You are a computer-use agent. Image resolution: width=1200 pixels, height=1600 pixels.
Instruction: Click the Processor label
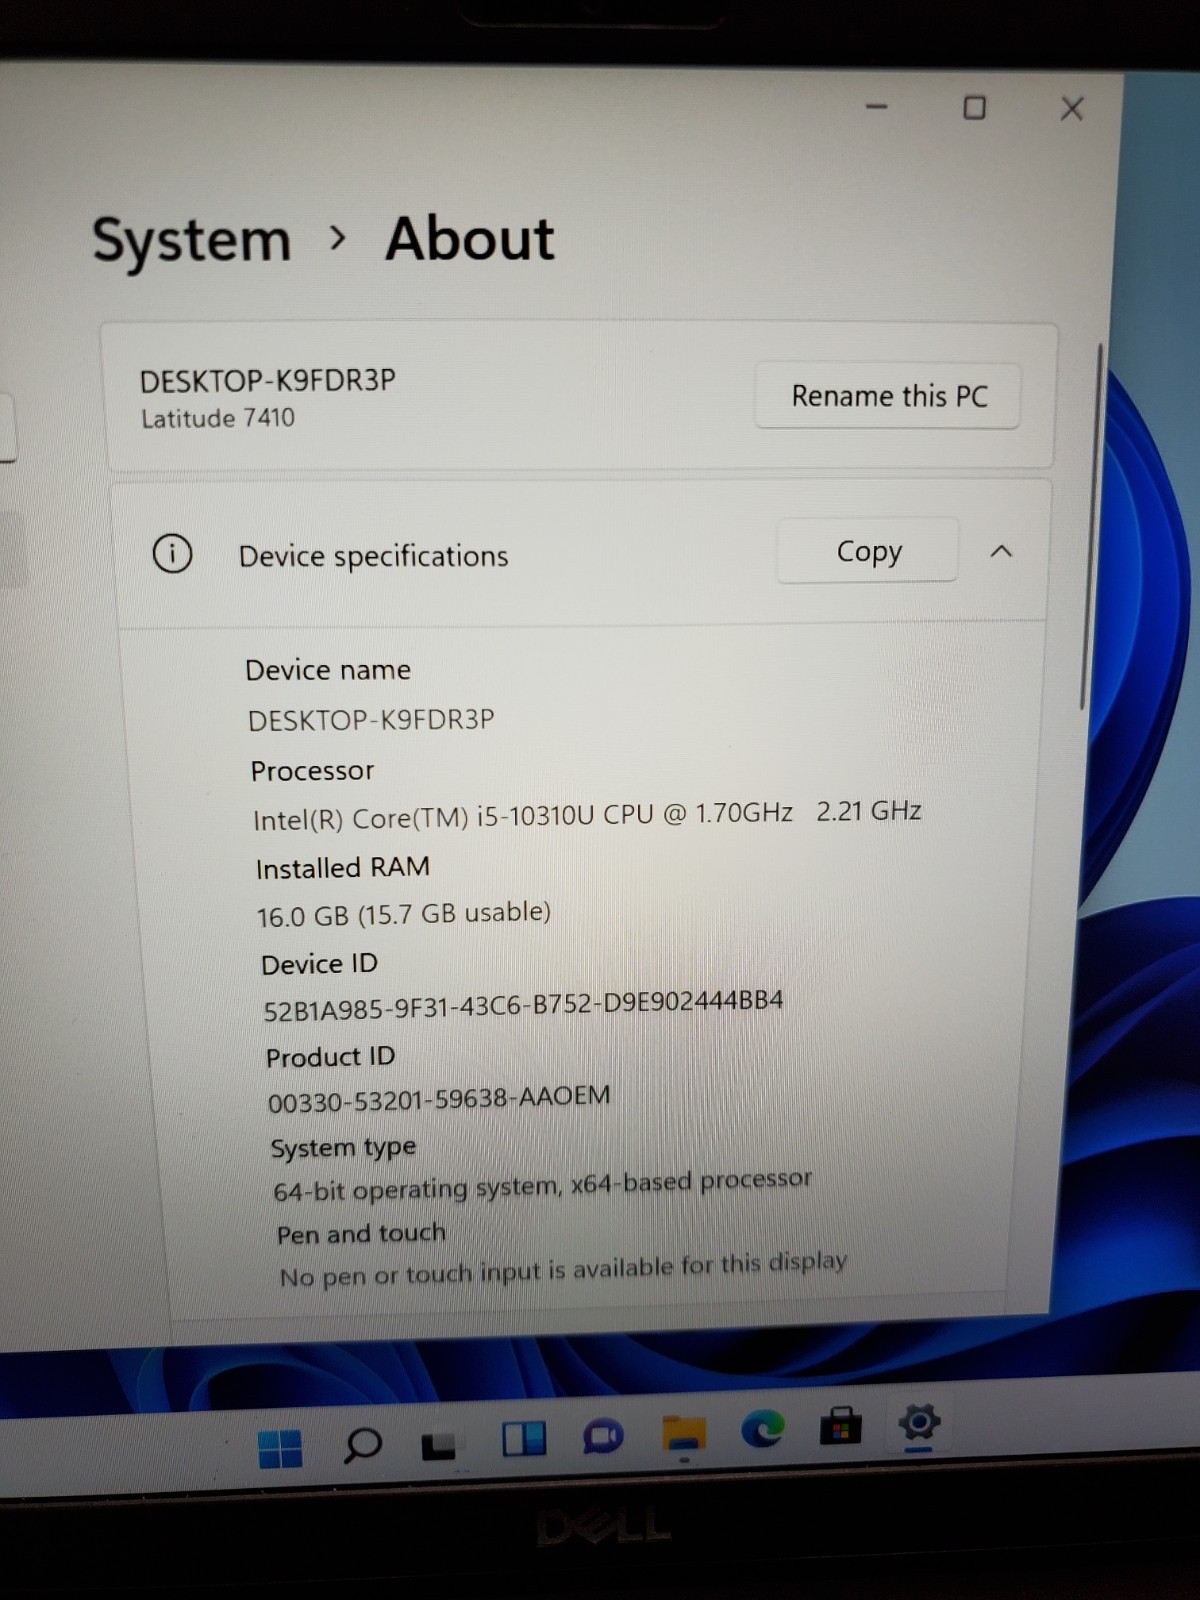click(x=312, y=771)
